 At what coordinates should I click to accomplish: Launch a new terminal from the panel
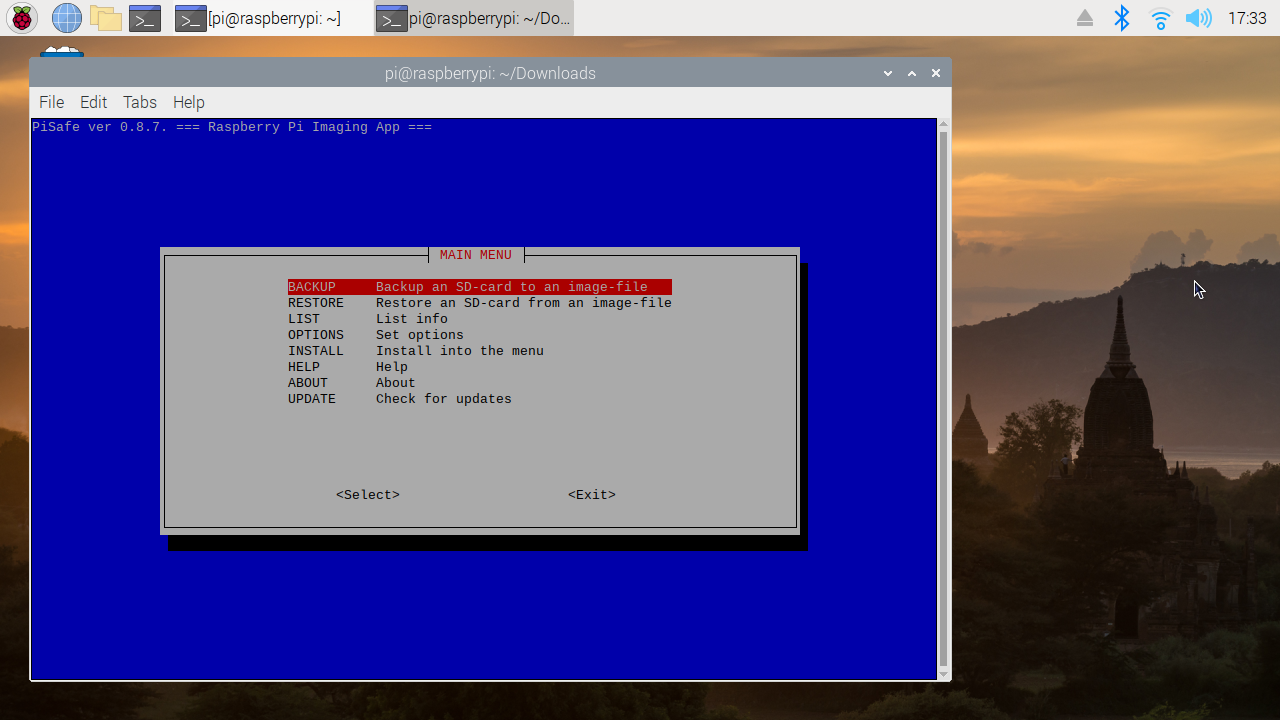point(145,18)
